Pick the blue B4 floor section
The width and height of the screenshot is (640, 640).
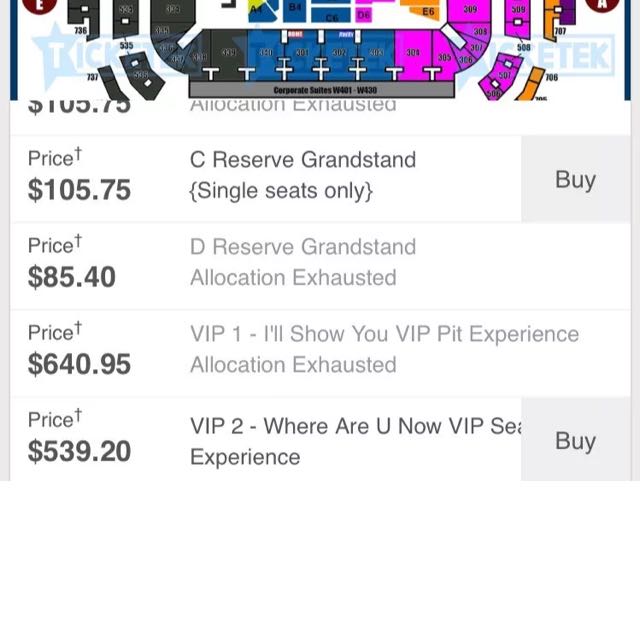click(x=295, y=11)
